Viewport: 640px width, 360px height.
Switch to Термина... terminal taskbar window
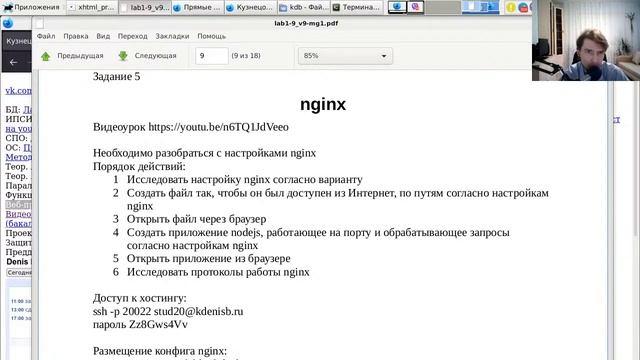click(x=356, y=7)
